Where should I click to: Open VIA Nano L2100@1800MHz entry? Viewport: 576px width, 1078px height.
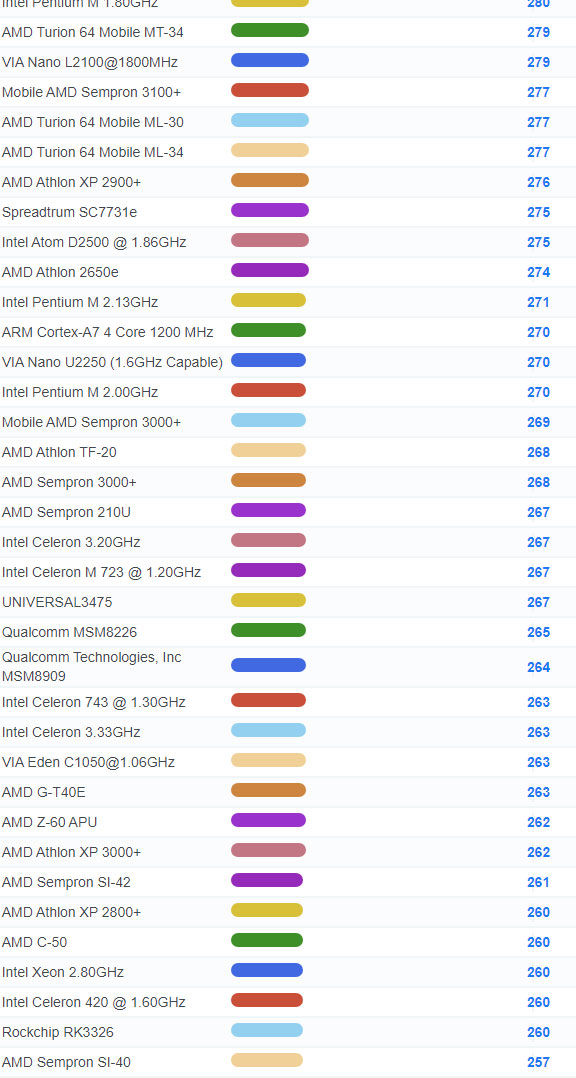tap(90, 63)
